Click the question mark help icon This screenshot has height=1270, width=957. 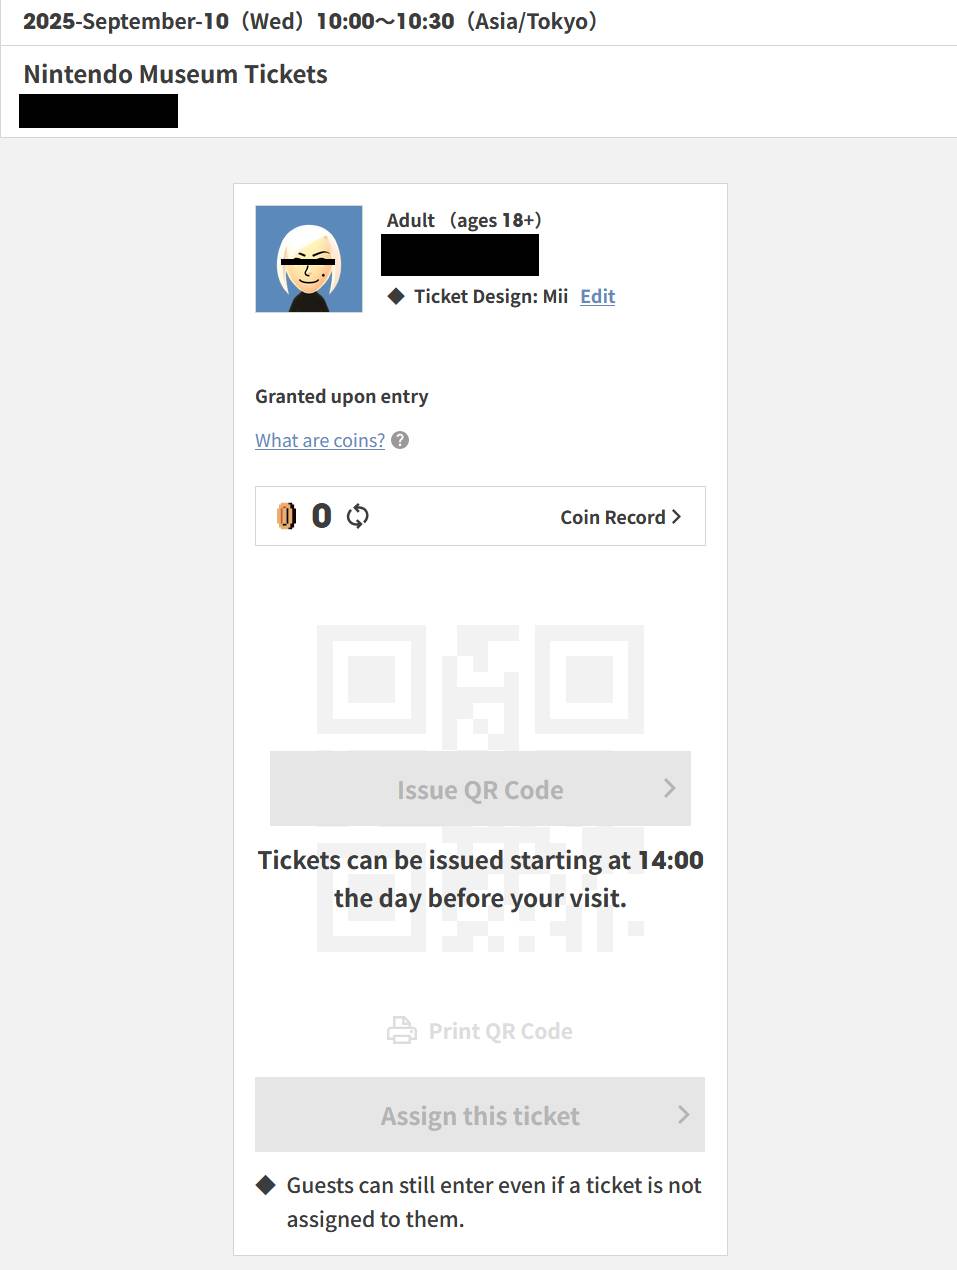(x=400, y=440)
